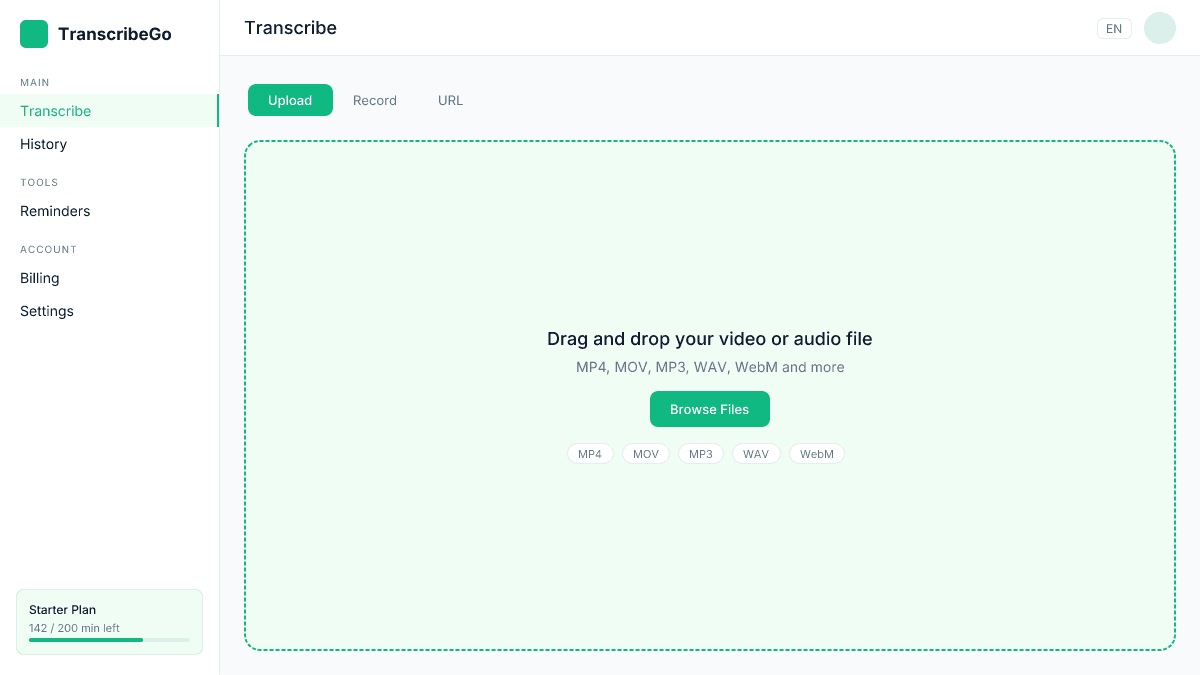Open the History page
1200x675 pixels.
pyautogui.click(x=43, y=144)
